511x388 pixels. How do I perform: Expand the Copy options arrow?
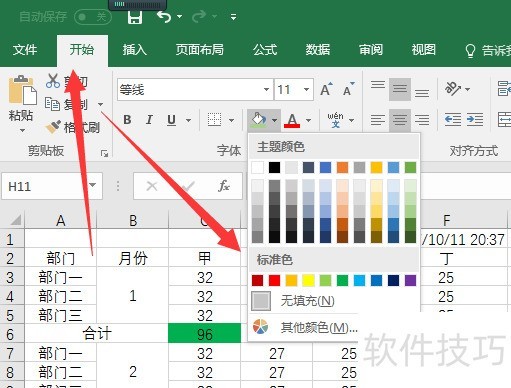coord(100,104)
